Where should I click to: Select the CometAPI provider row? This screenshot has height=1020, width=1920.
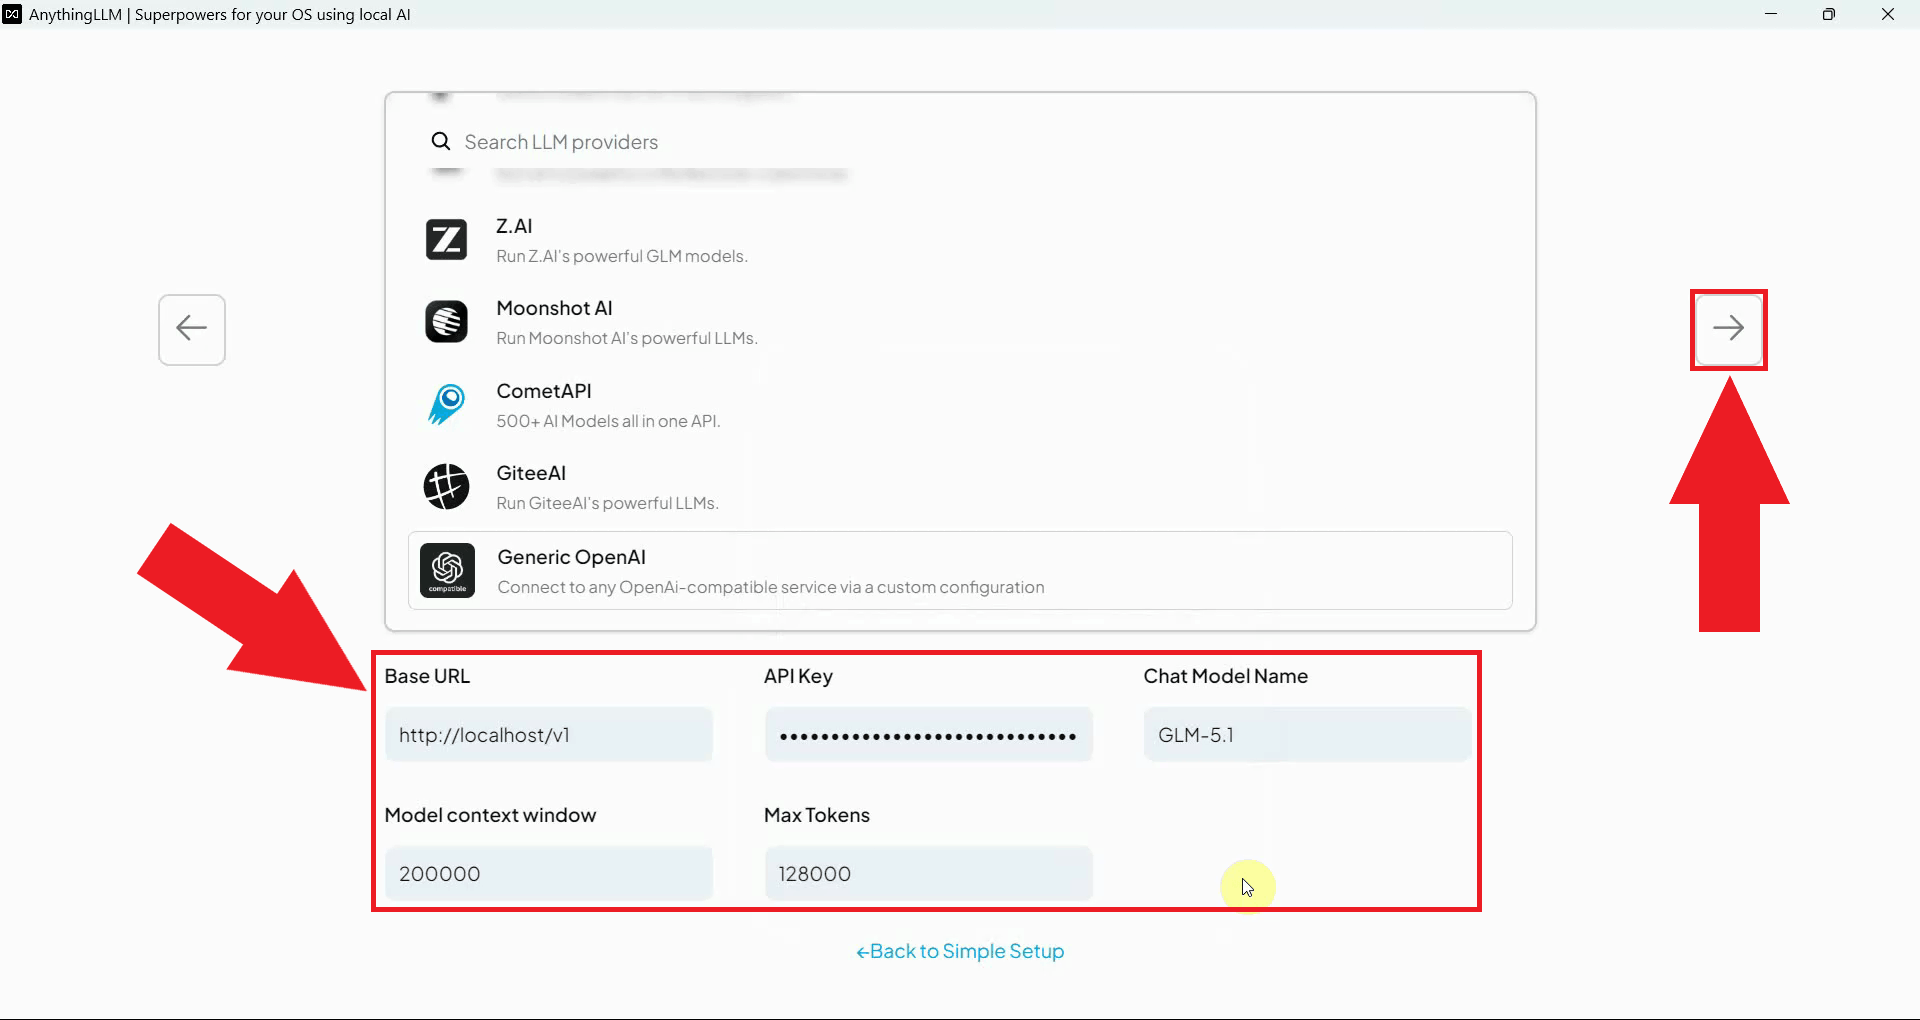coord(607,404)
